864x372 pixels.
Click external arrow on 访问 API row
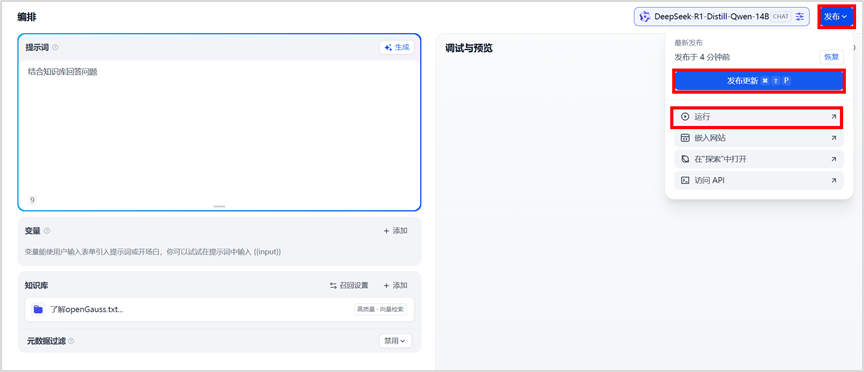point(834,180)
